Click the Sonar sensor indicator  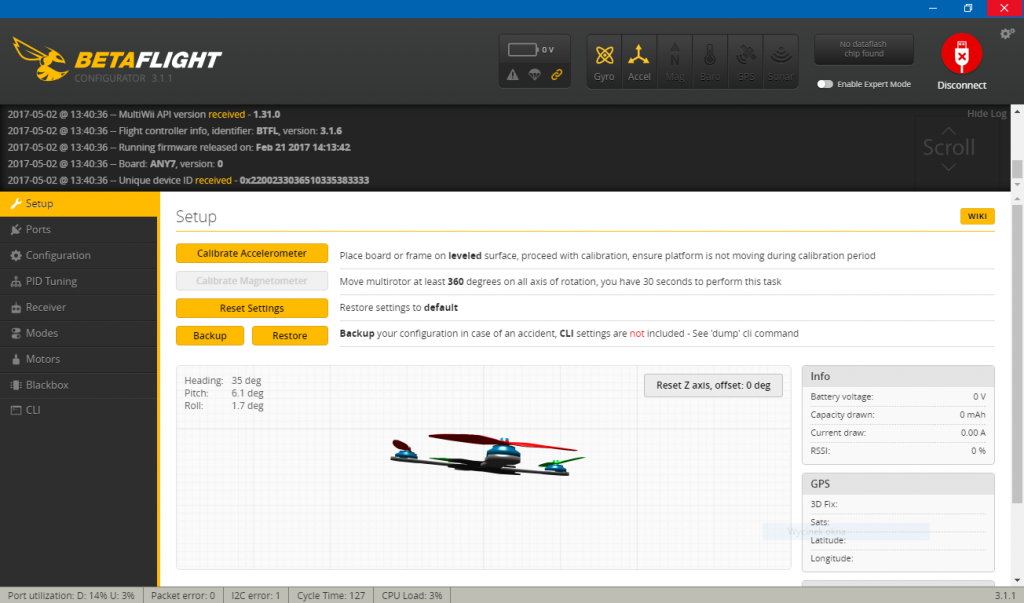click(781, 60)
